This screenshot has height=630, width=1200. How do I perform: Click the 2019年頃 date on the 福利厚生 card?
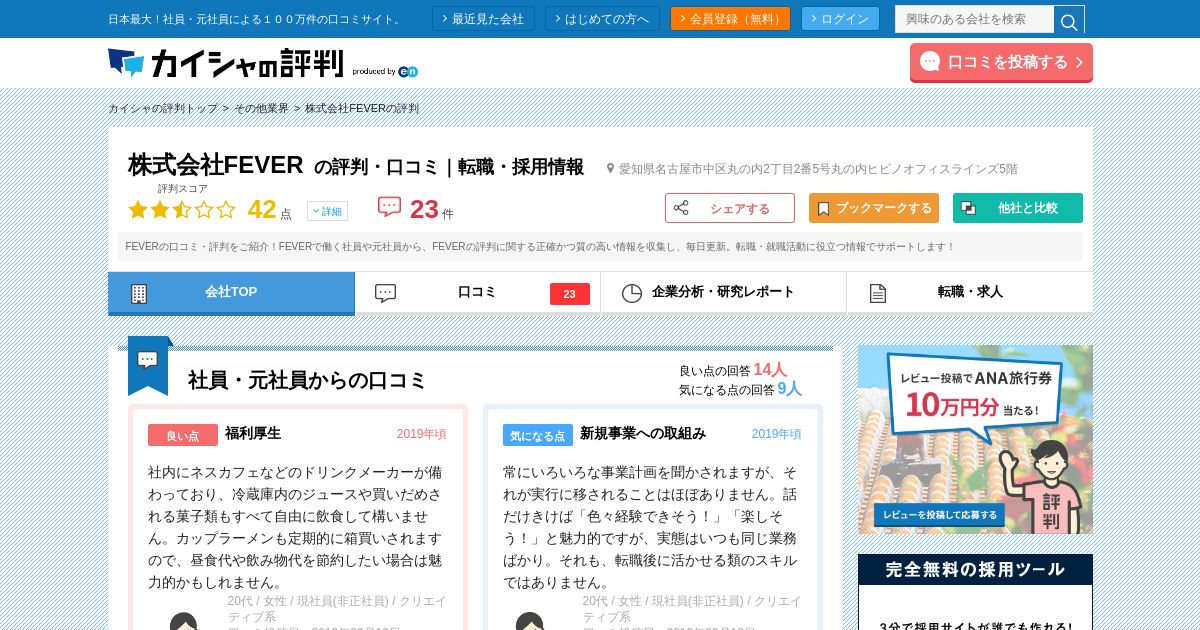pos(422,434)
